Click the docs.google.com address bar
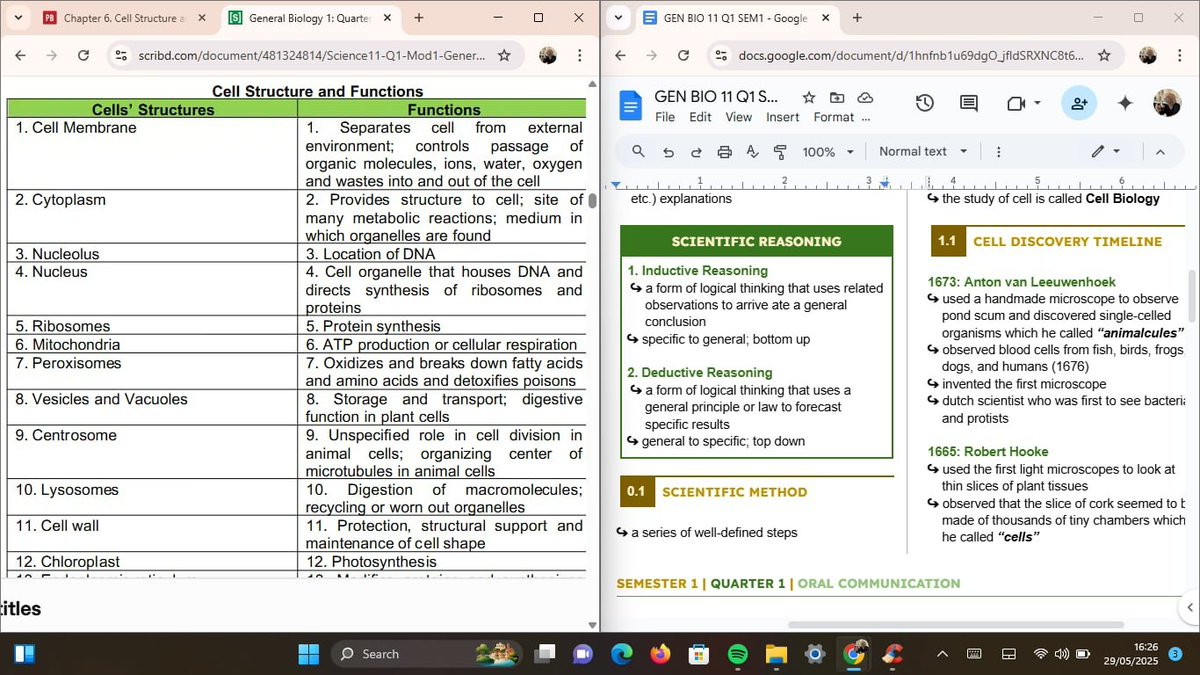The image size is (1200, 675). point(915,56)
